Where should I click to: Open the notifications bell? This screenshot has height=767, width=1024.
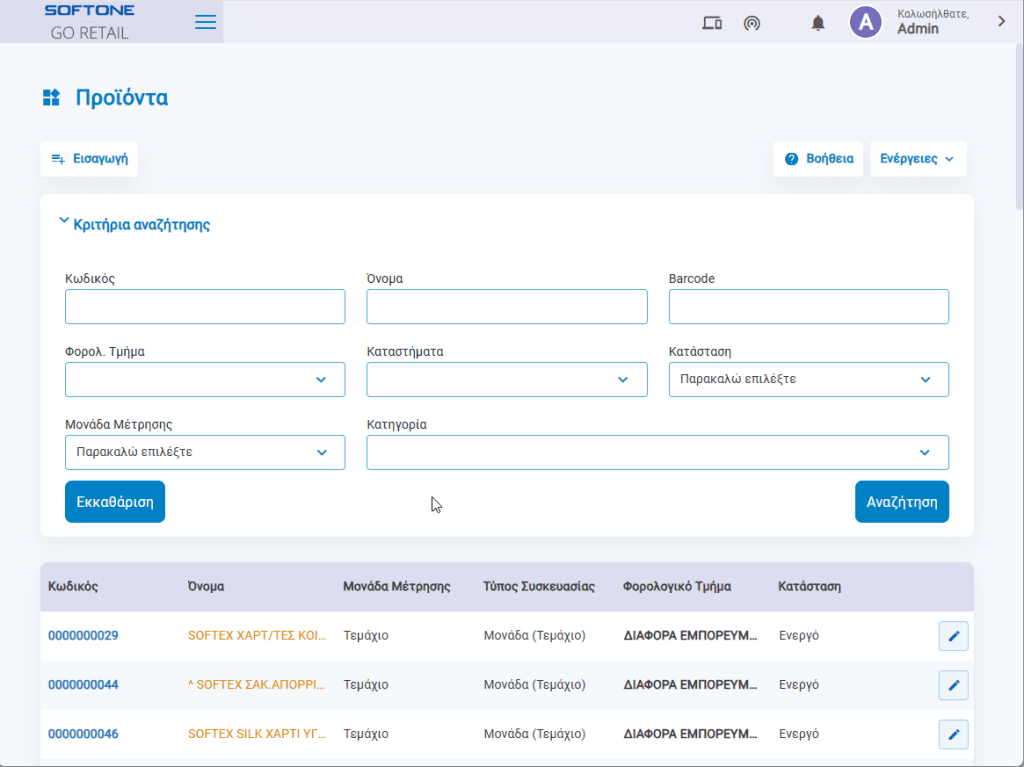[818, 22]
